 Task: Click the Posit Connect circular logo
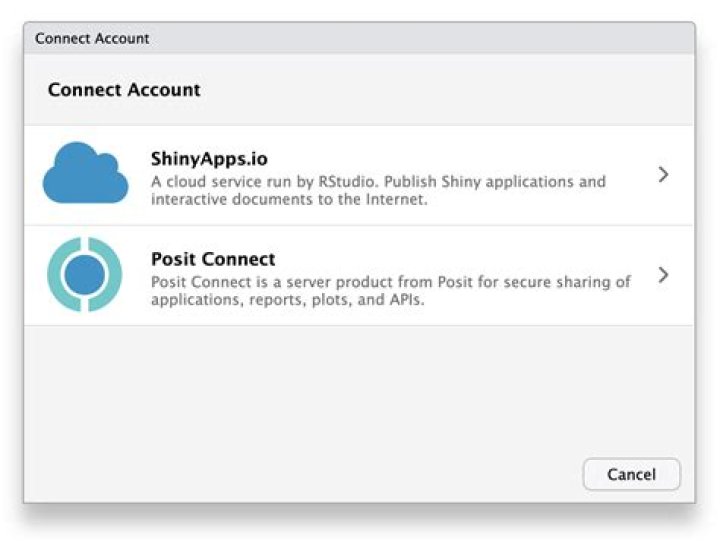click(85, 275)
